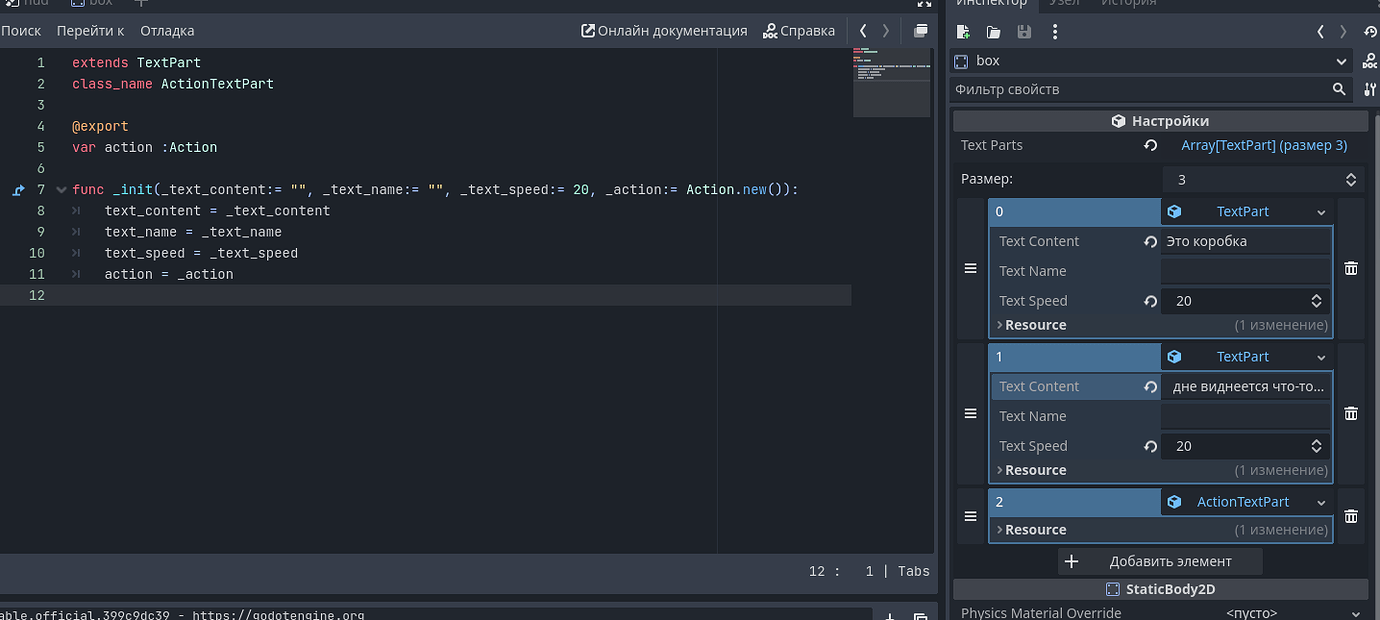The width and height of the screenshot is (1380, 620).
Task: Open the load resource folder icon
Action: point(992,31)
